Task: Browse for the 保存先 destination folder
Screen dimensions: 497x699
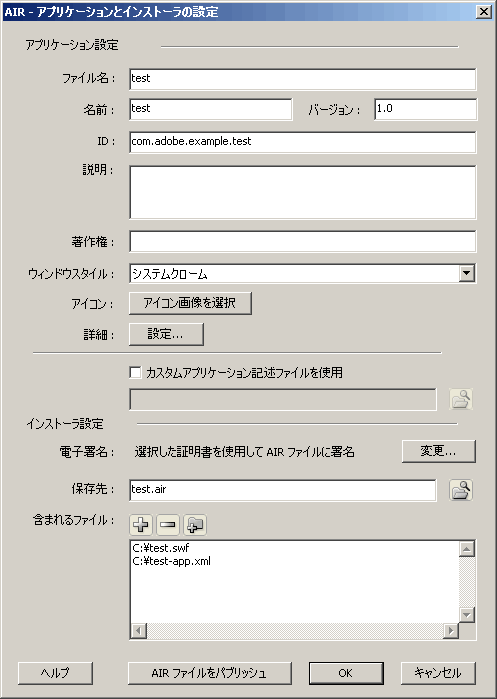Action: (460, 490)
